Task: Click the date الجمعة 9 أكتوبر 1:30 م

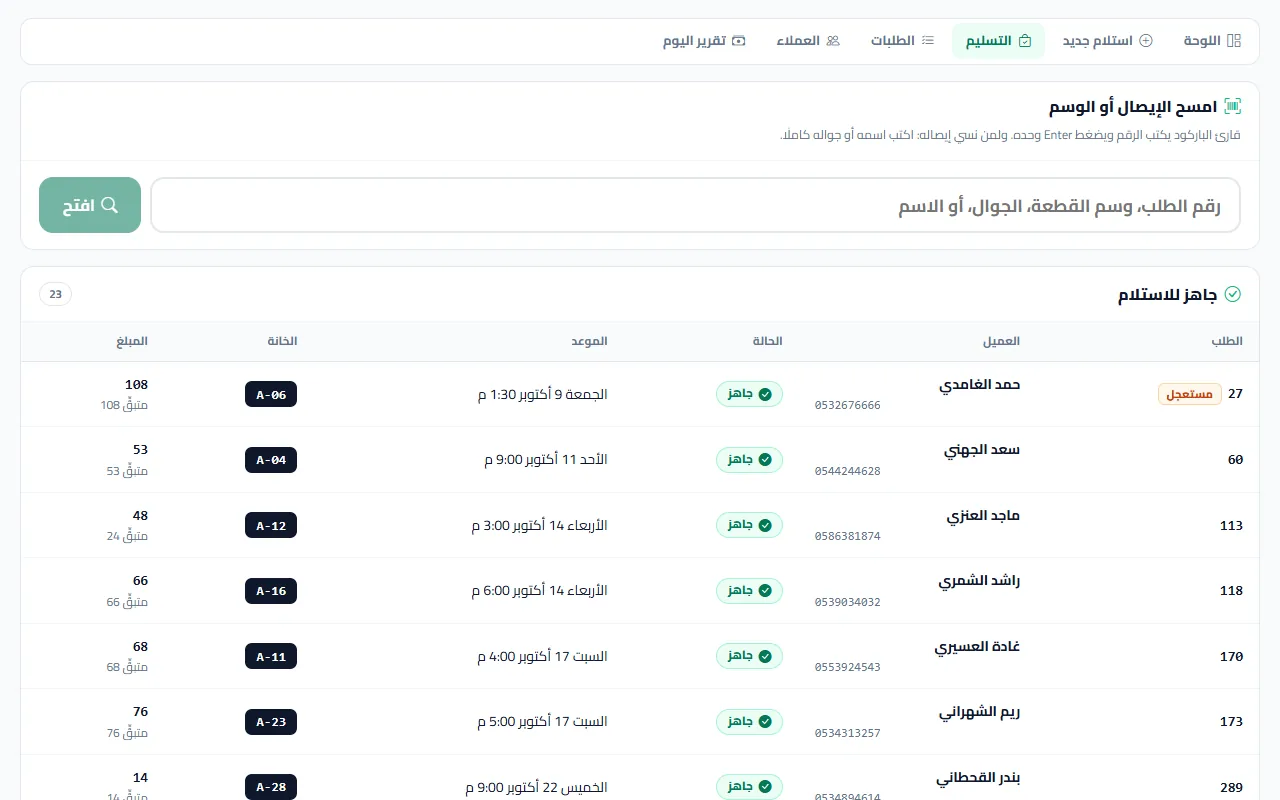Action: pos(543,394)
